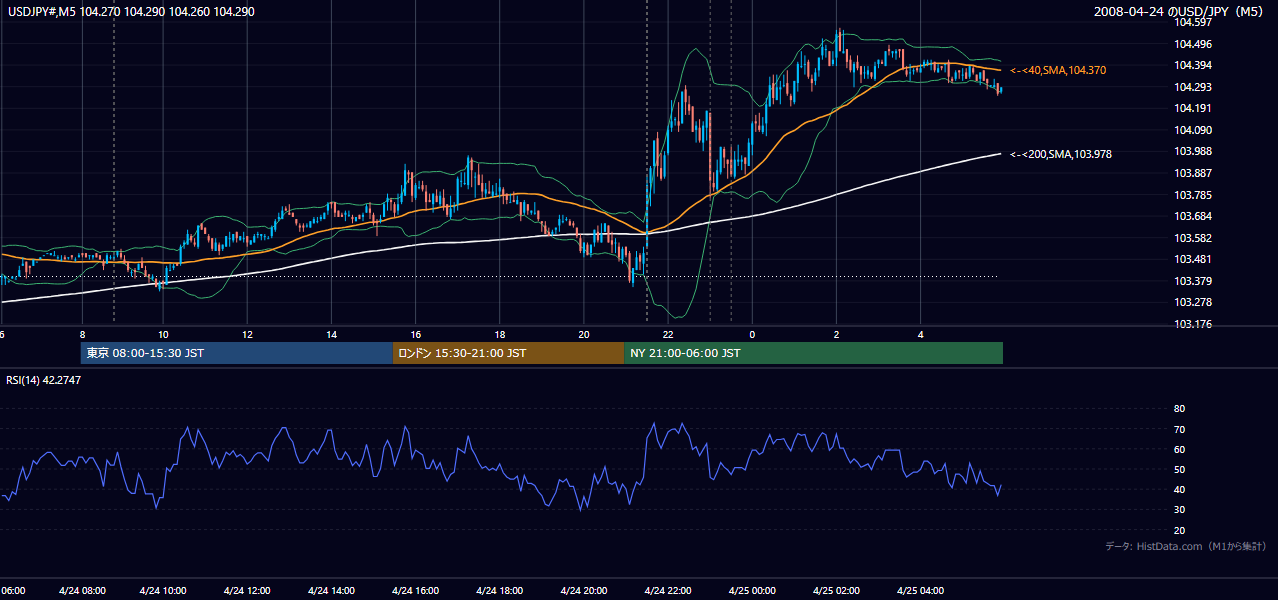Click bottom axis label 4/24 10:00
The image size is (1278, 600).
(165, 591)
